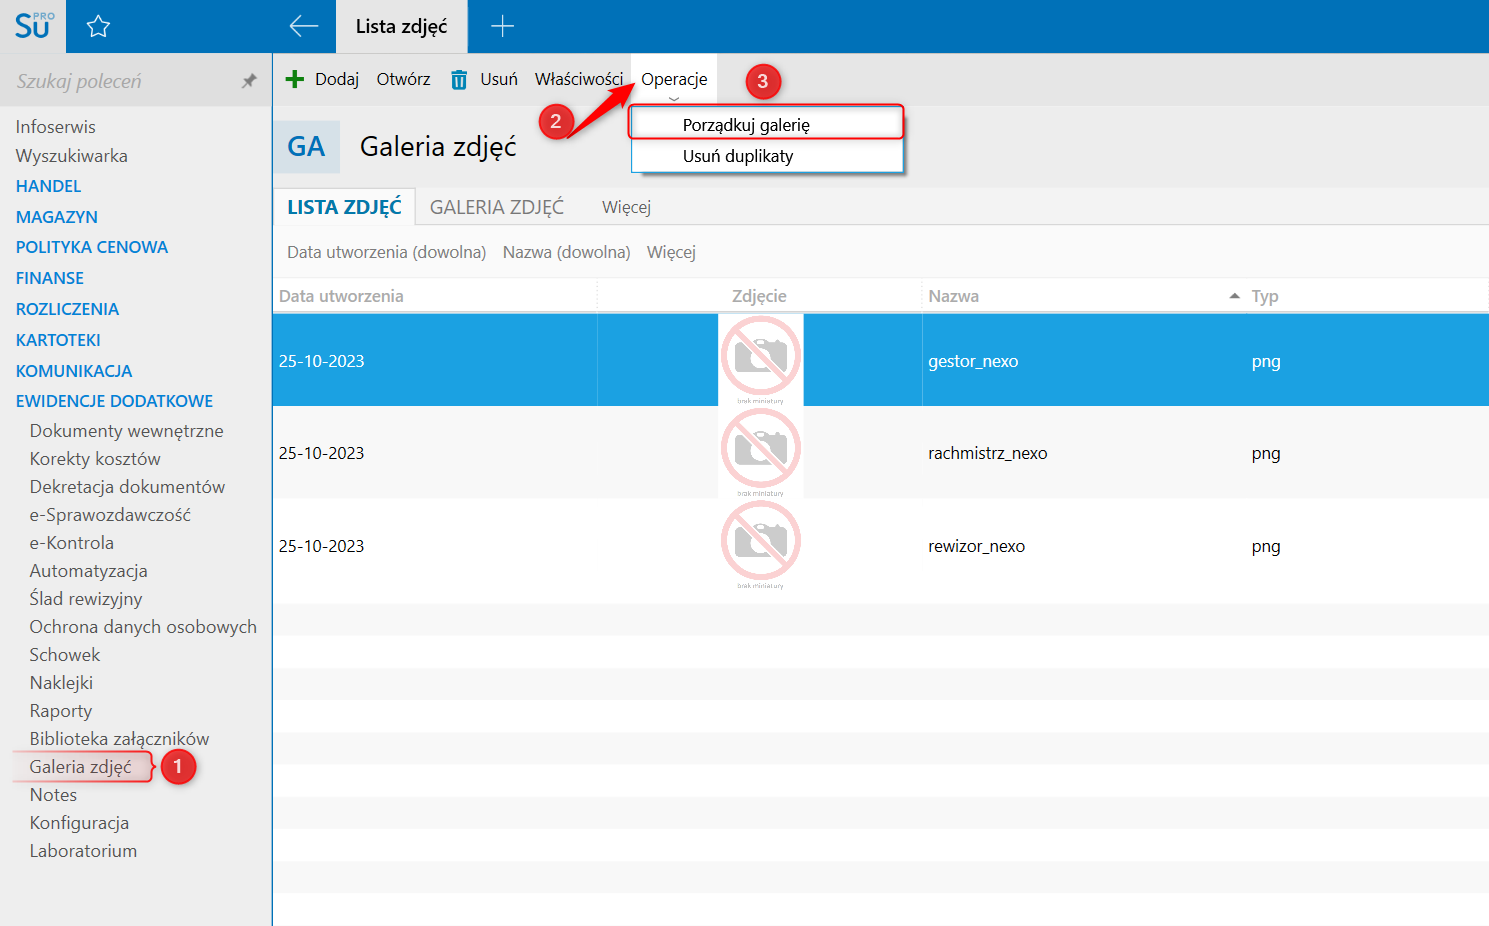Screen dimensions: 1489x926
Task: Expand the Operacje dropdown menu
Action: coord(674,80)
